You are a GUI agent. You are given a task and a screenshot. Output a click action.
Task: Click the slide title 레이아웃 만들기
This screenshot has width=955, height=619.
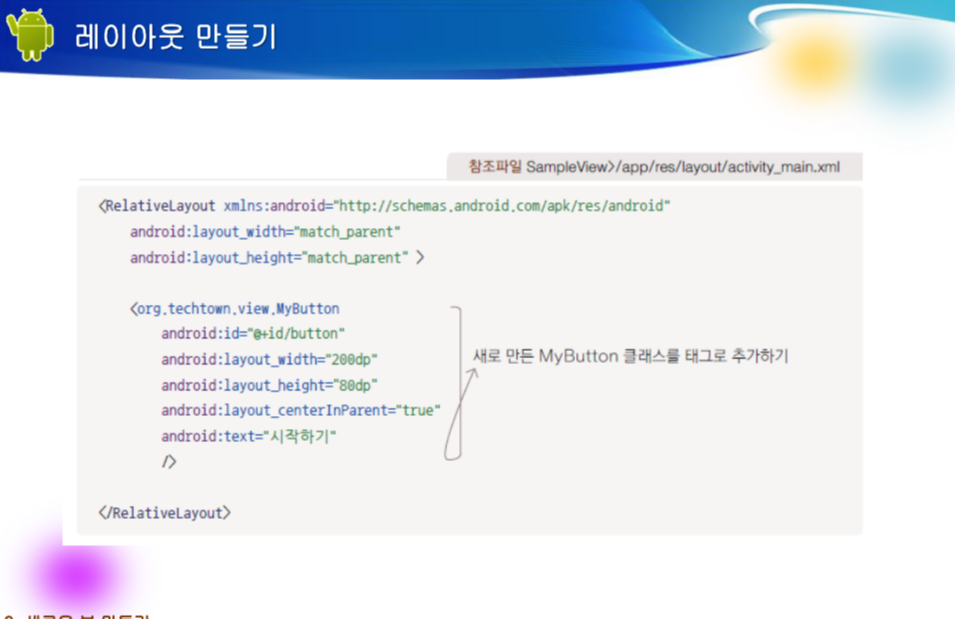[x=175, y=37]
